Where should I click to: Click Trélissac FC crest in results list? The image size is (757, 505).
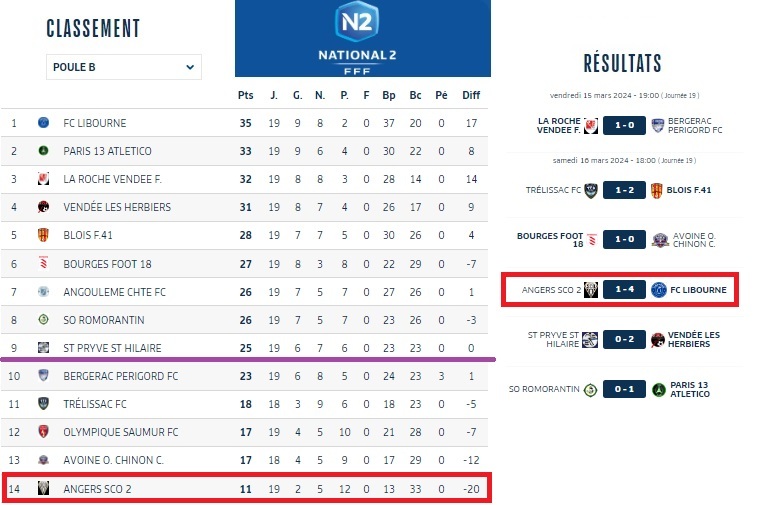point(592,190)
